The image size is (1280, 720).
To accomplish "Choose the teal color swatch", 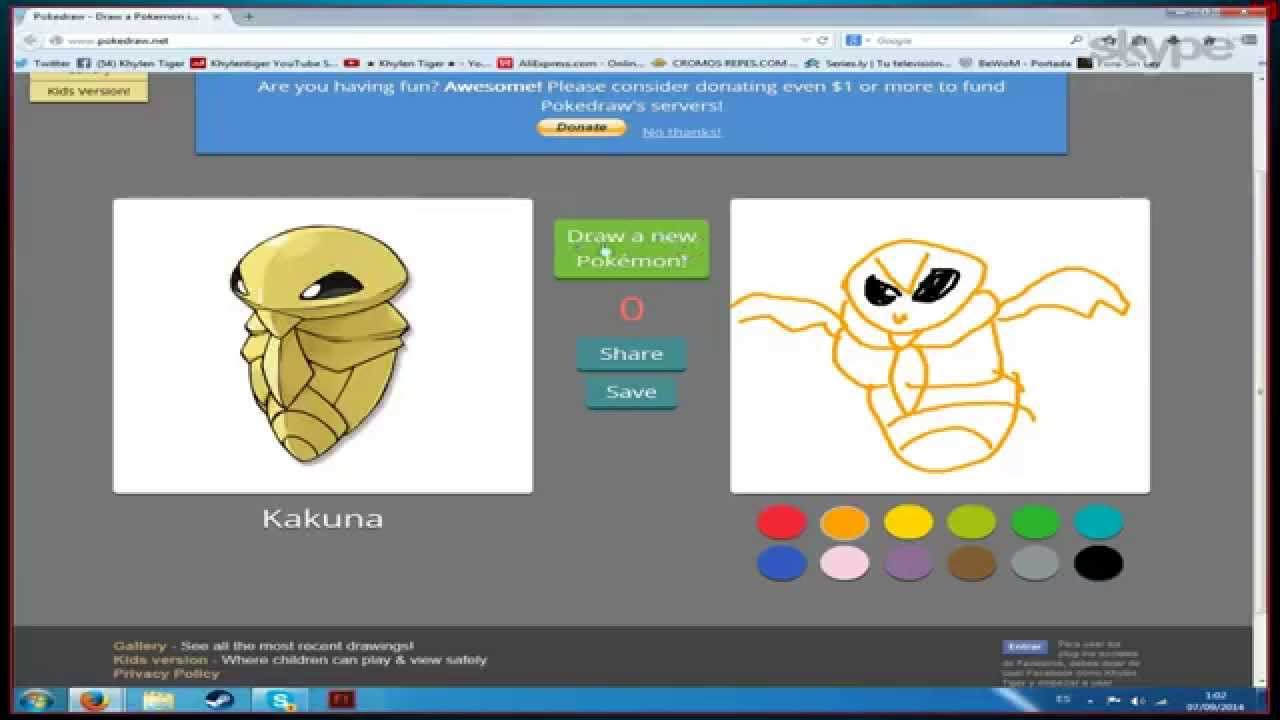I will [1098, 522].
